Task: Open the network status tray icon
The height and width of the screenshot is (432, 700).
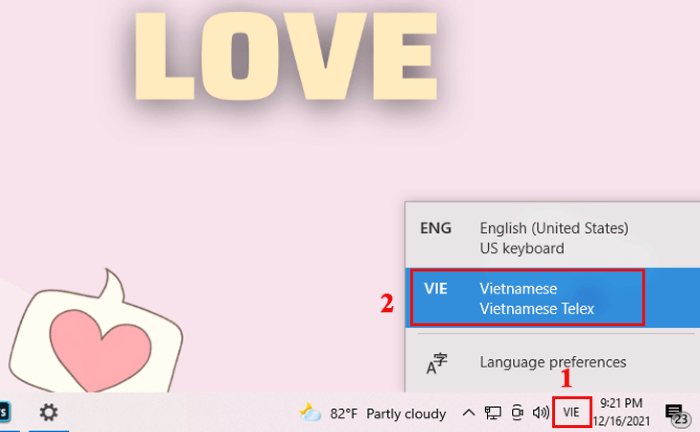Action: coord(493,412)
